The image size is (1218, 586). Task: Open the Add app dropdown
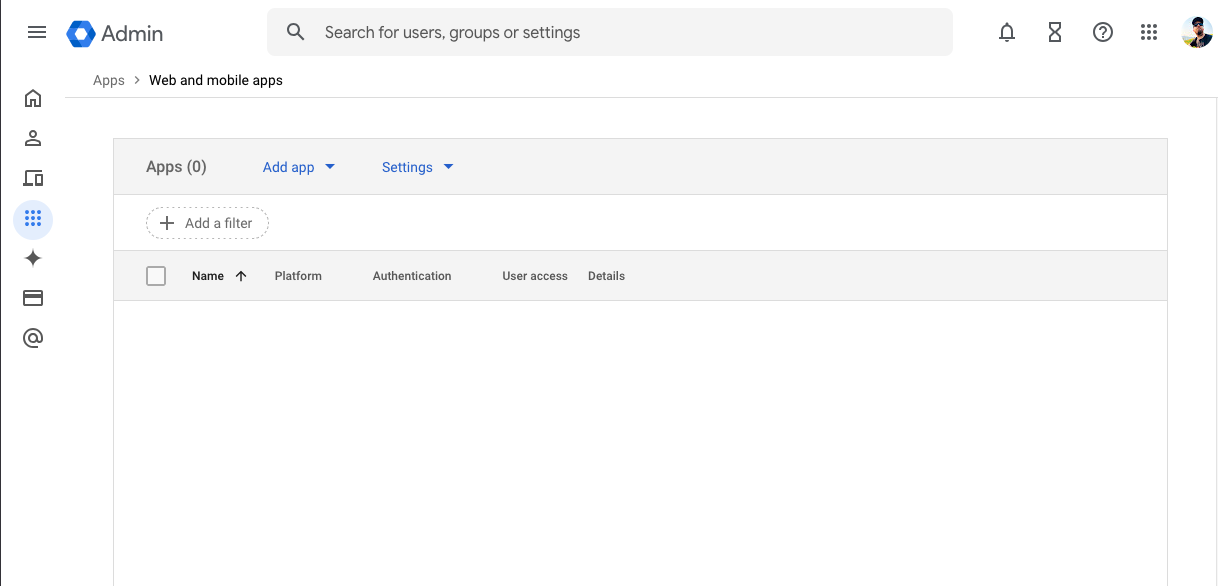(299, 167)
